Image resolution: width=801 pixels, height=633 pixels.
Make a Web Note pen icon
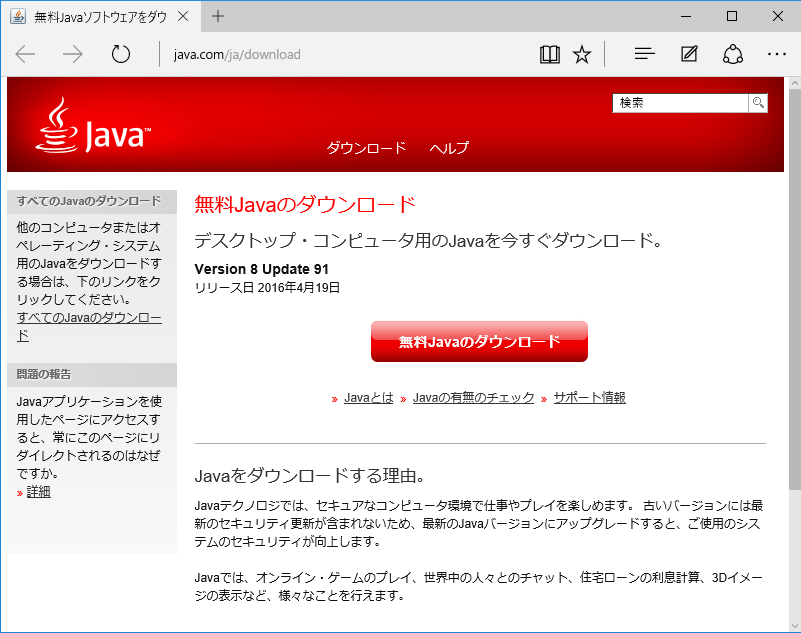pos(689,54)
